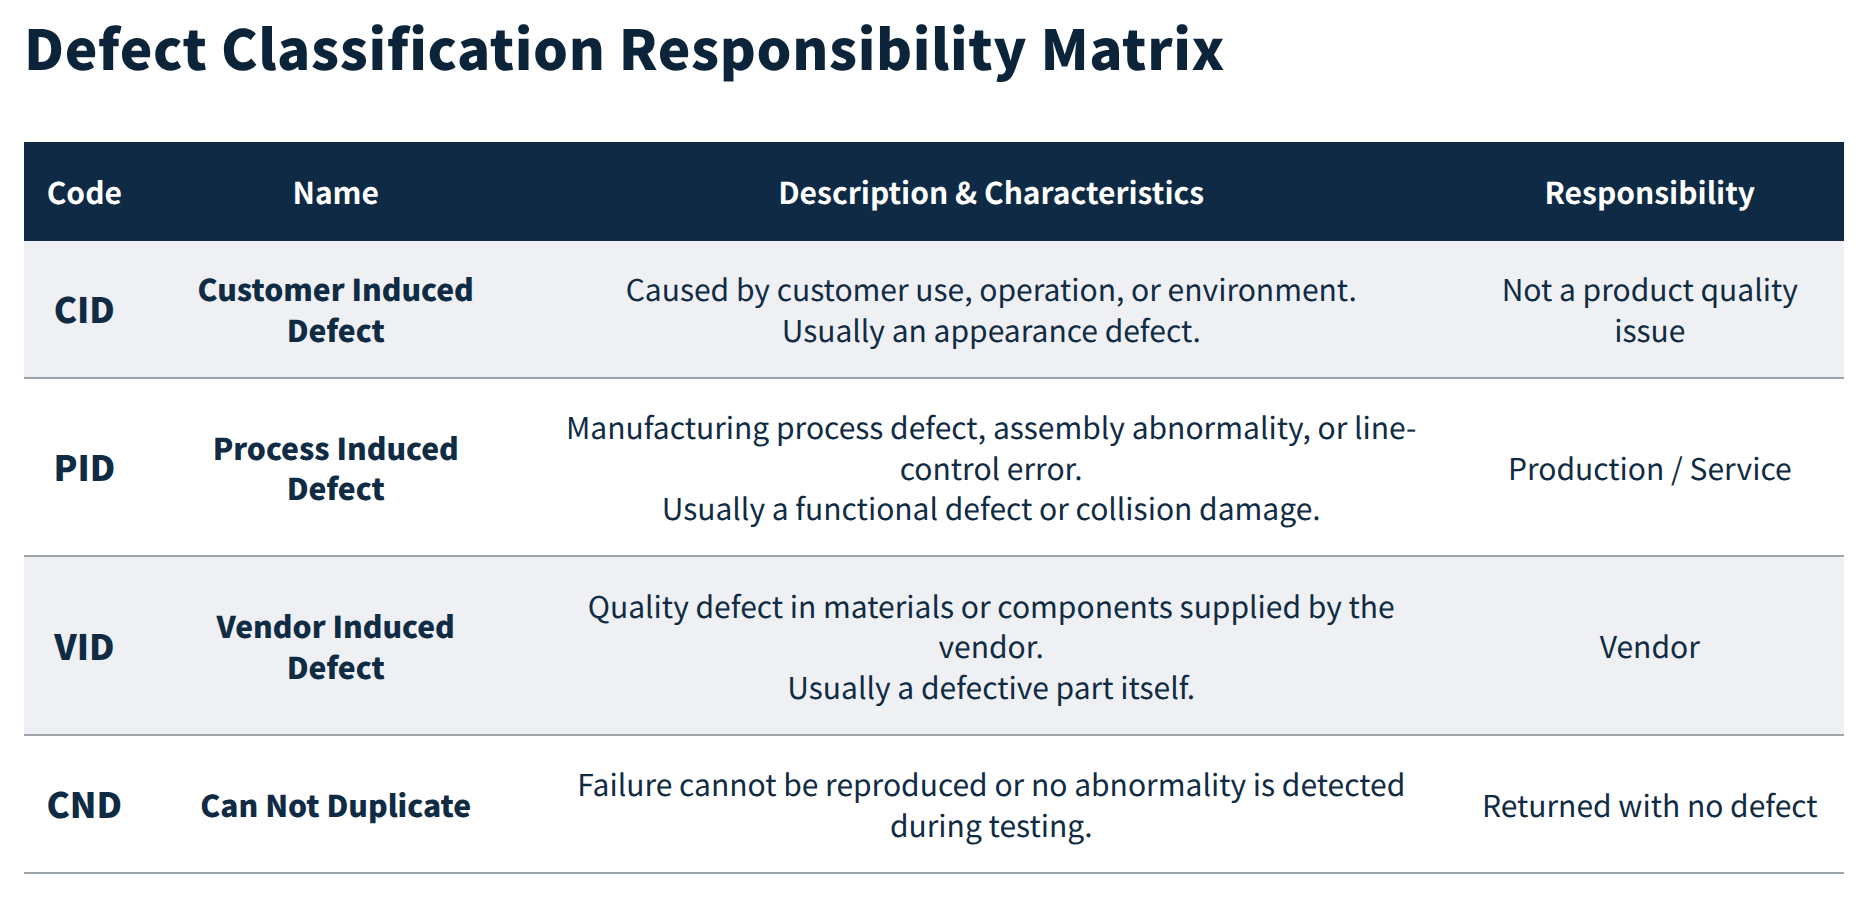Image resolution: width=1868 pixels, height=898 pixels.
Task: Select the Code column header
Action: (84, 193)
